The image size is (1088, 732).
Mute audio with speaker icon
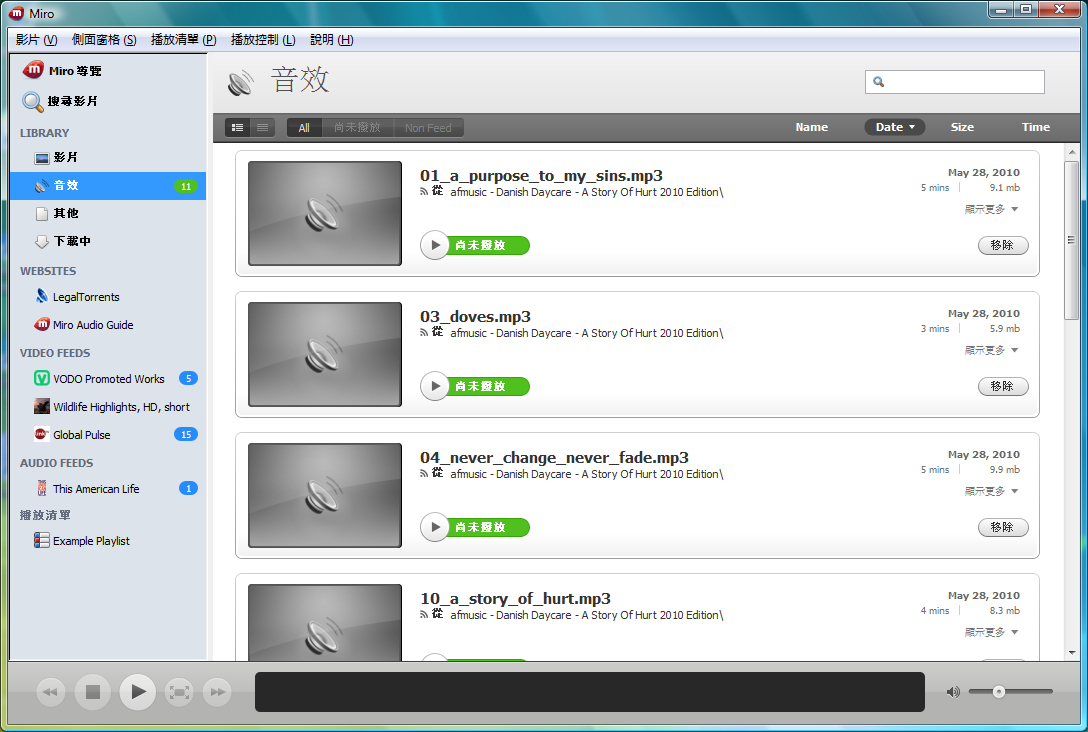(x=953, y=692)
